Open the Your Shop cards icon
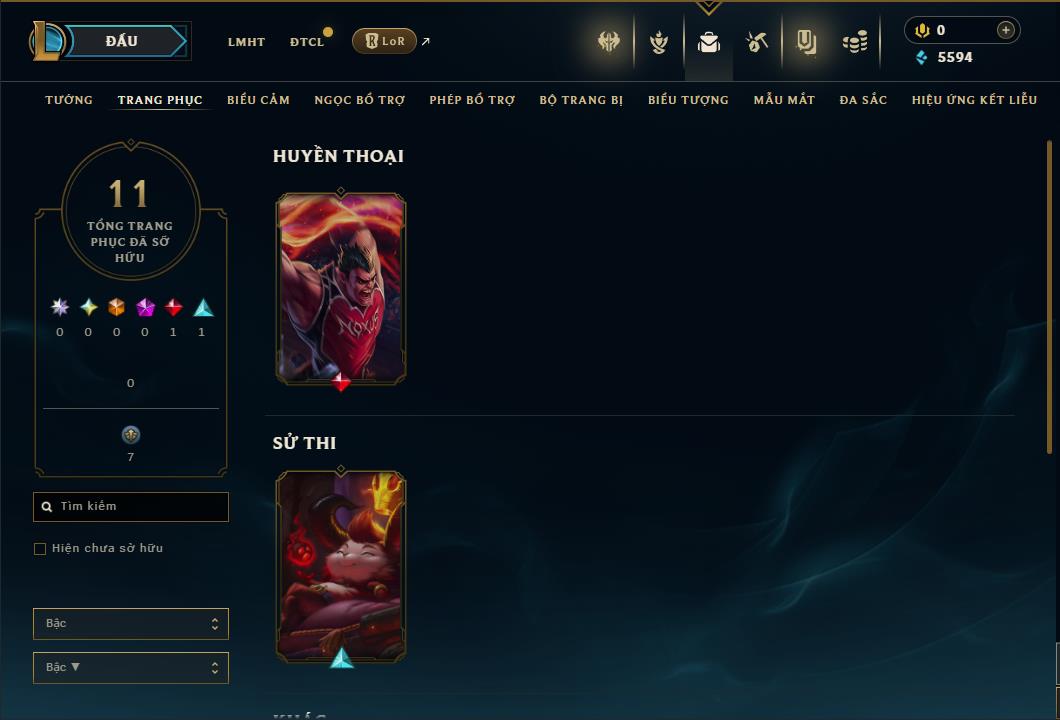Viewport: 1060px width, 720px height. point(806,42)
